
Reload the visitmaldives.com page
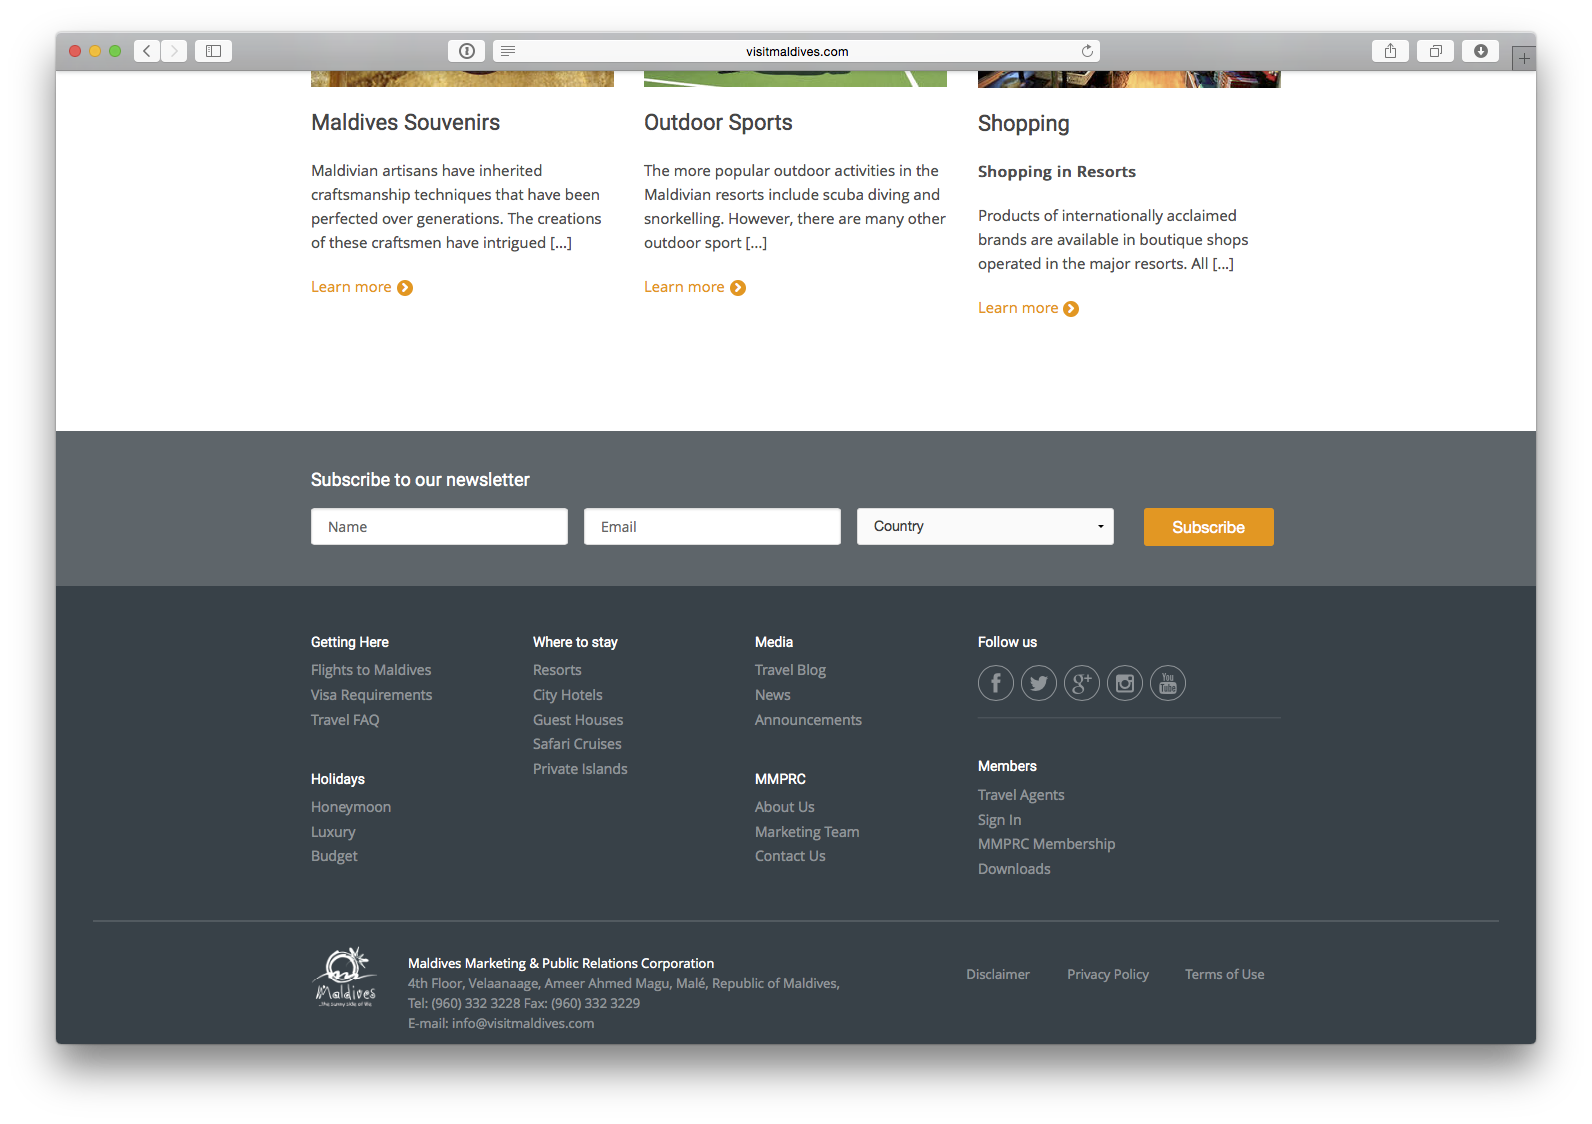(x=1087, y=51)
